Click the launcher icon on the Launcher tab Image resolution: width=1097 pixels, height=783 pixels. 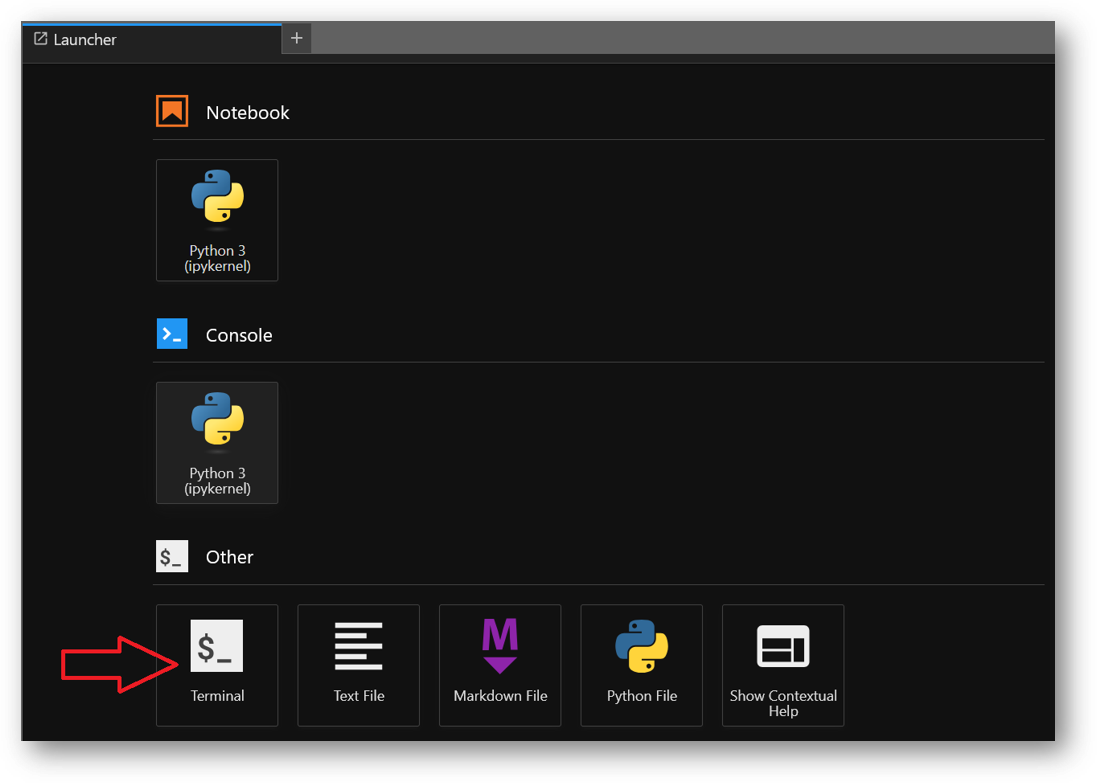40,39
